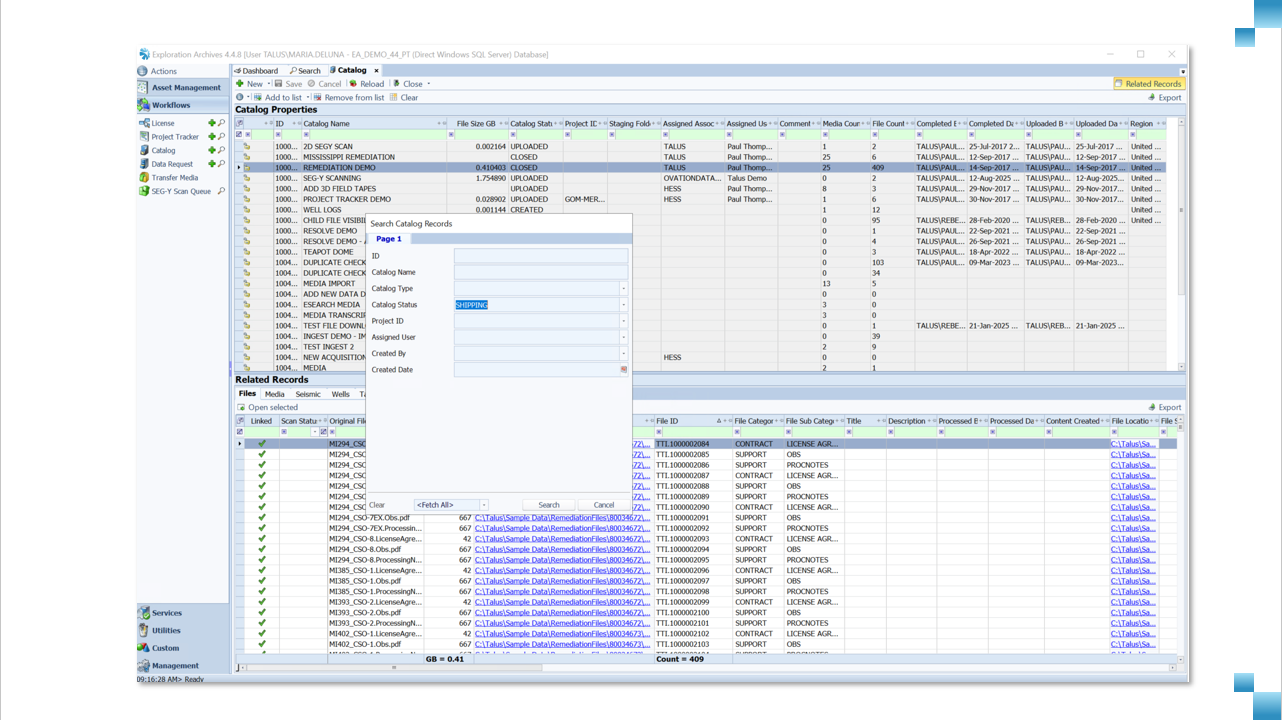Open the Catalog Status dropdown in search dialog
The height and width of the screenshot is (720, 1282).
(623, 305)
